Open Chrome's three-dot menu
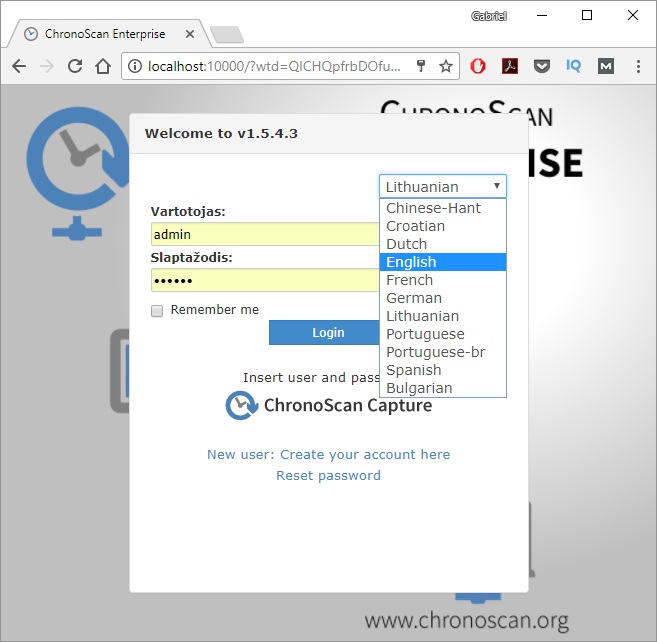The height and width of the screenshot is (642, 657). coord(638,66)
